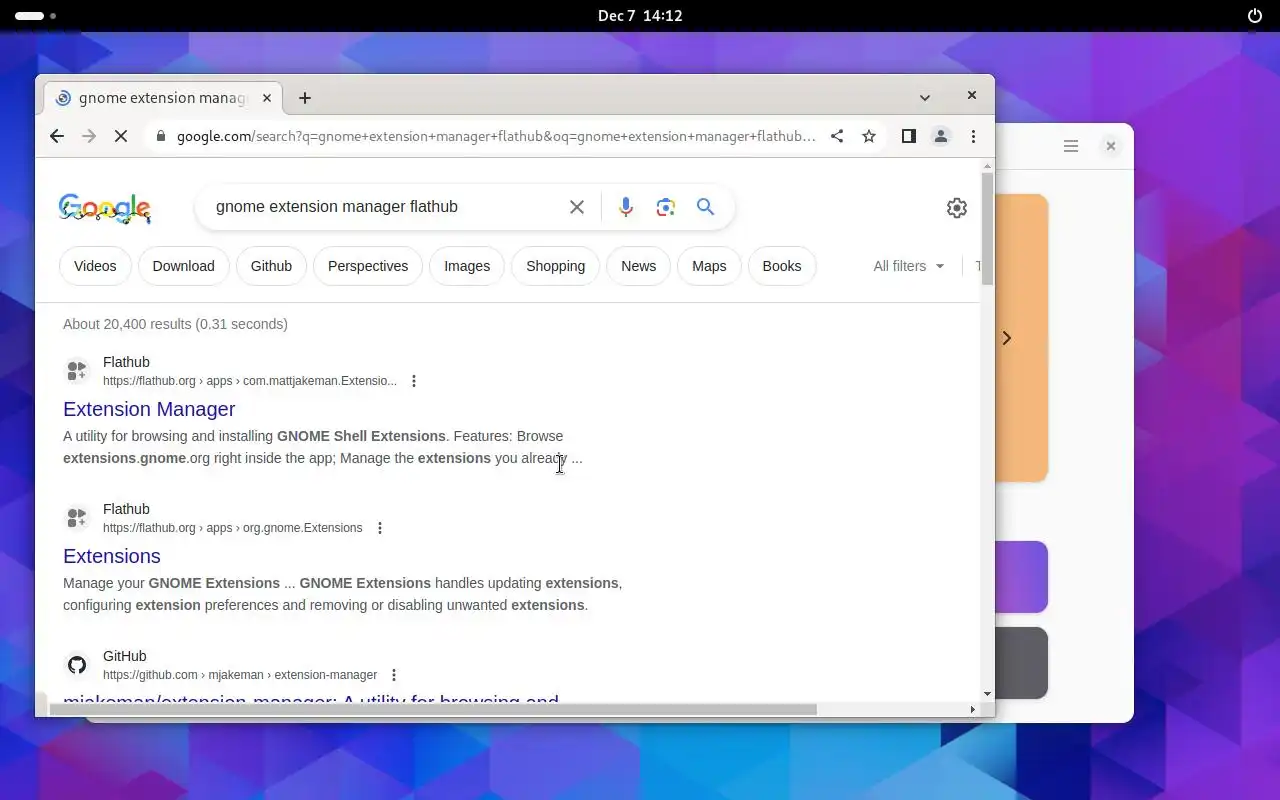The height and width of the screenshot is (800, 1280).
Task: Open the clock showing Dec 7 14:12
Action: (640, 16)
